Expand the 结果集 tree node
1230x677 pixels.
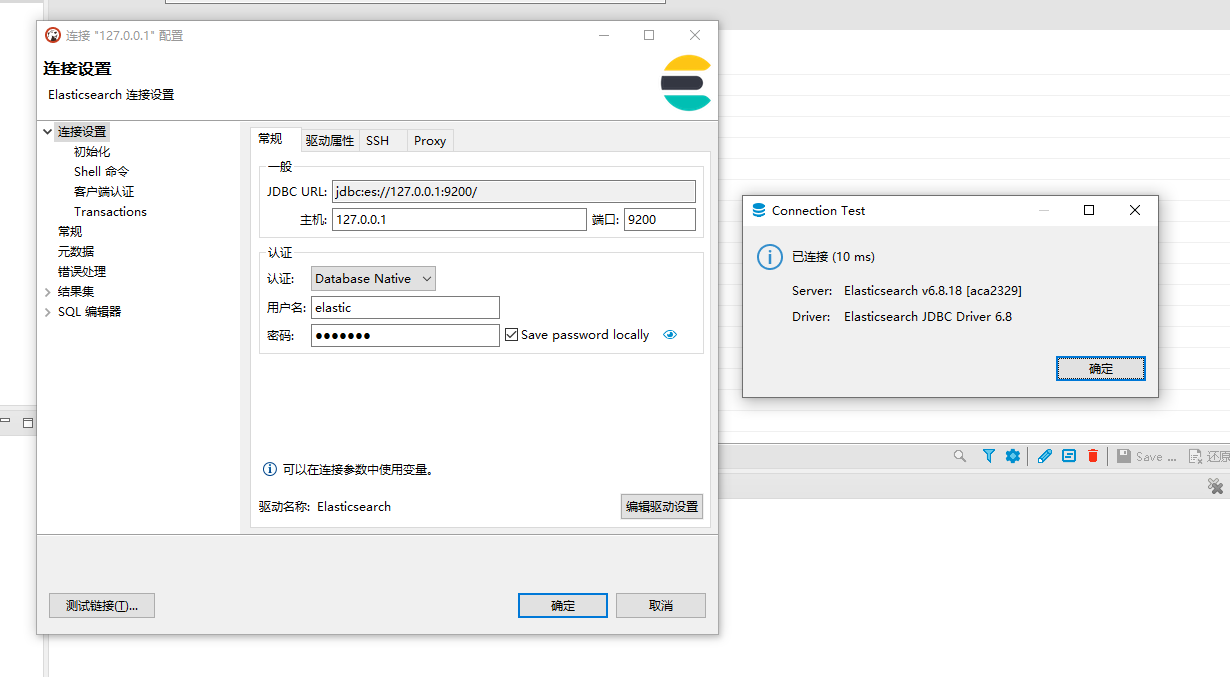tap(47, 291)
